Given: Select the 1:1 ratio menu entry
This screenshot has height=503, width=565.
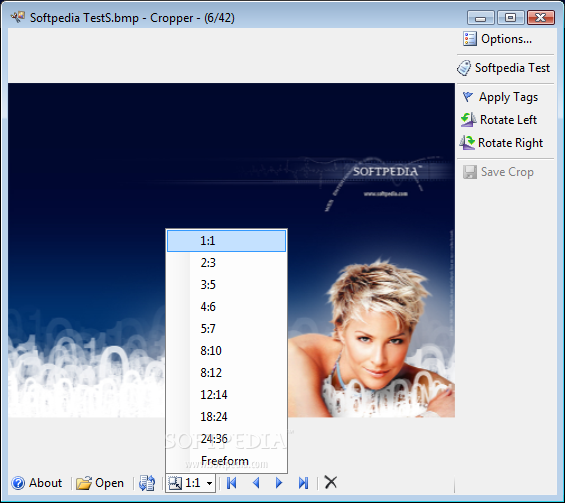Looking at the screenshot, I should [227, 241].
